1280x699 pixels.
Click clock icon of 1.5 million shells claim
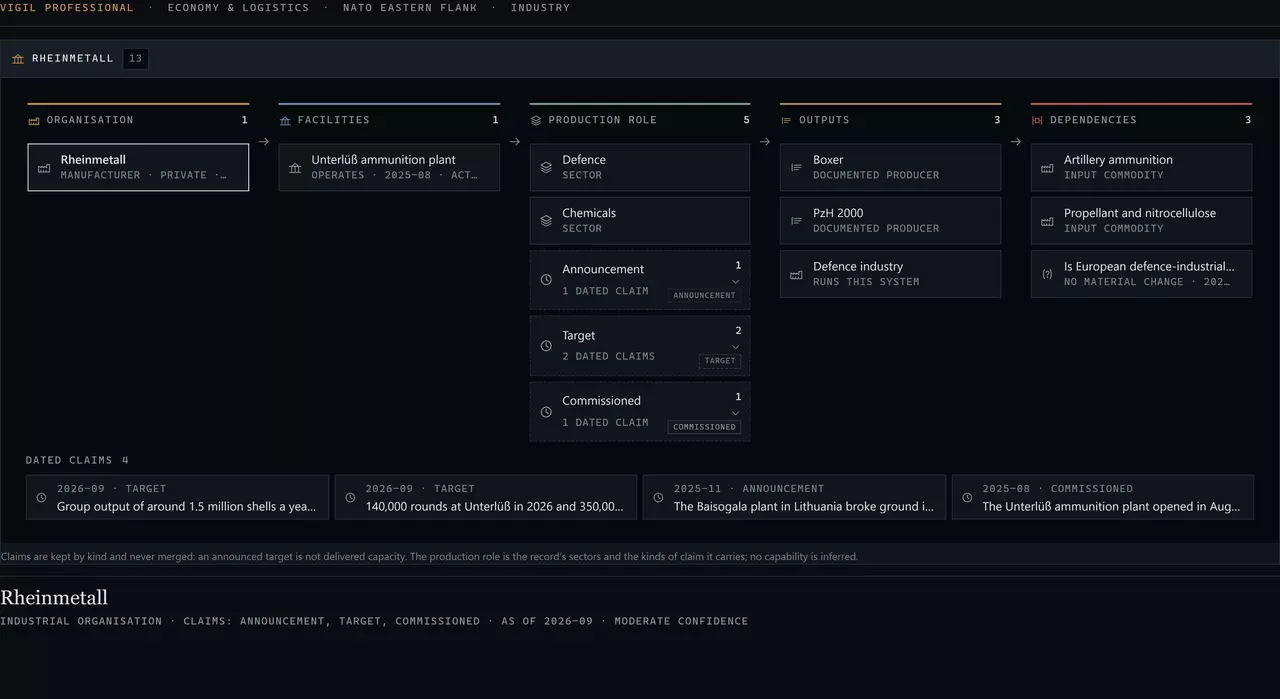click(41, 498)
